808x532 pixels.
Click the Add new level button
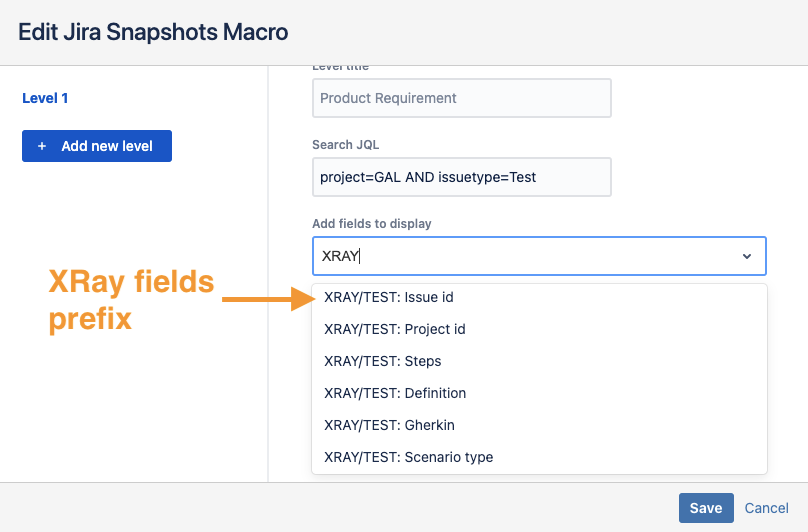(x=97, y=146)
